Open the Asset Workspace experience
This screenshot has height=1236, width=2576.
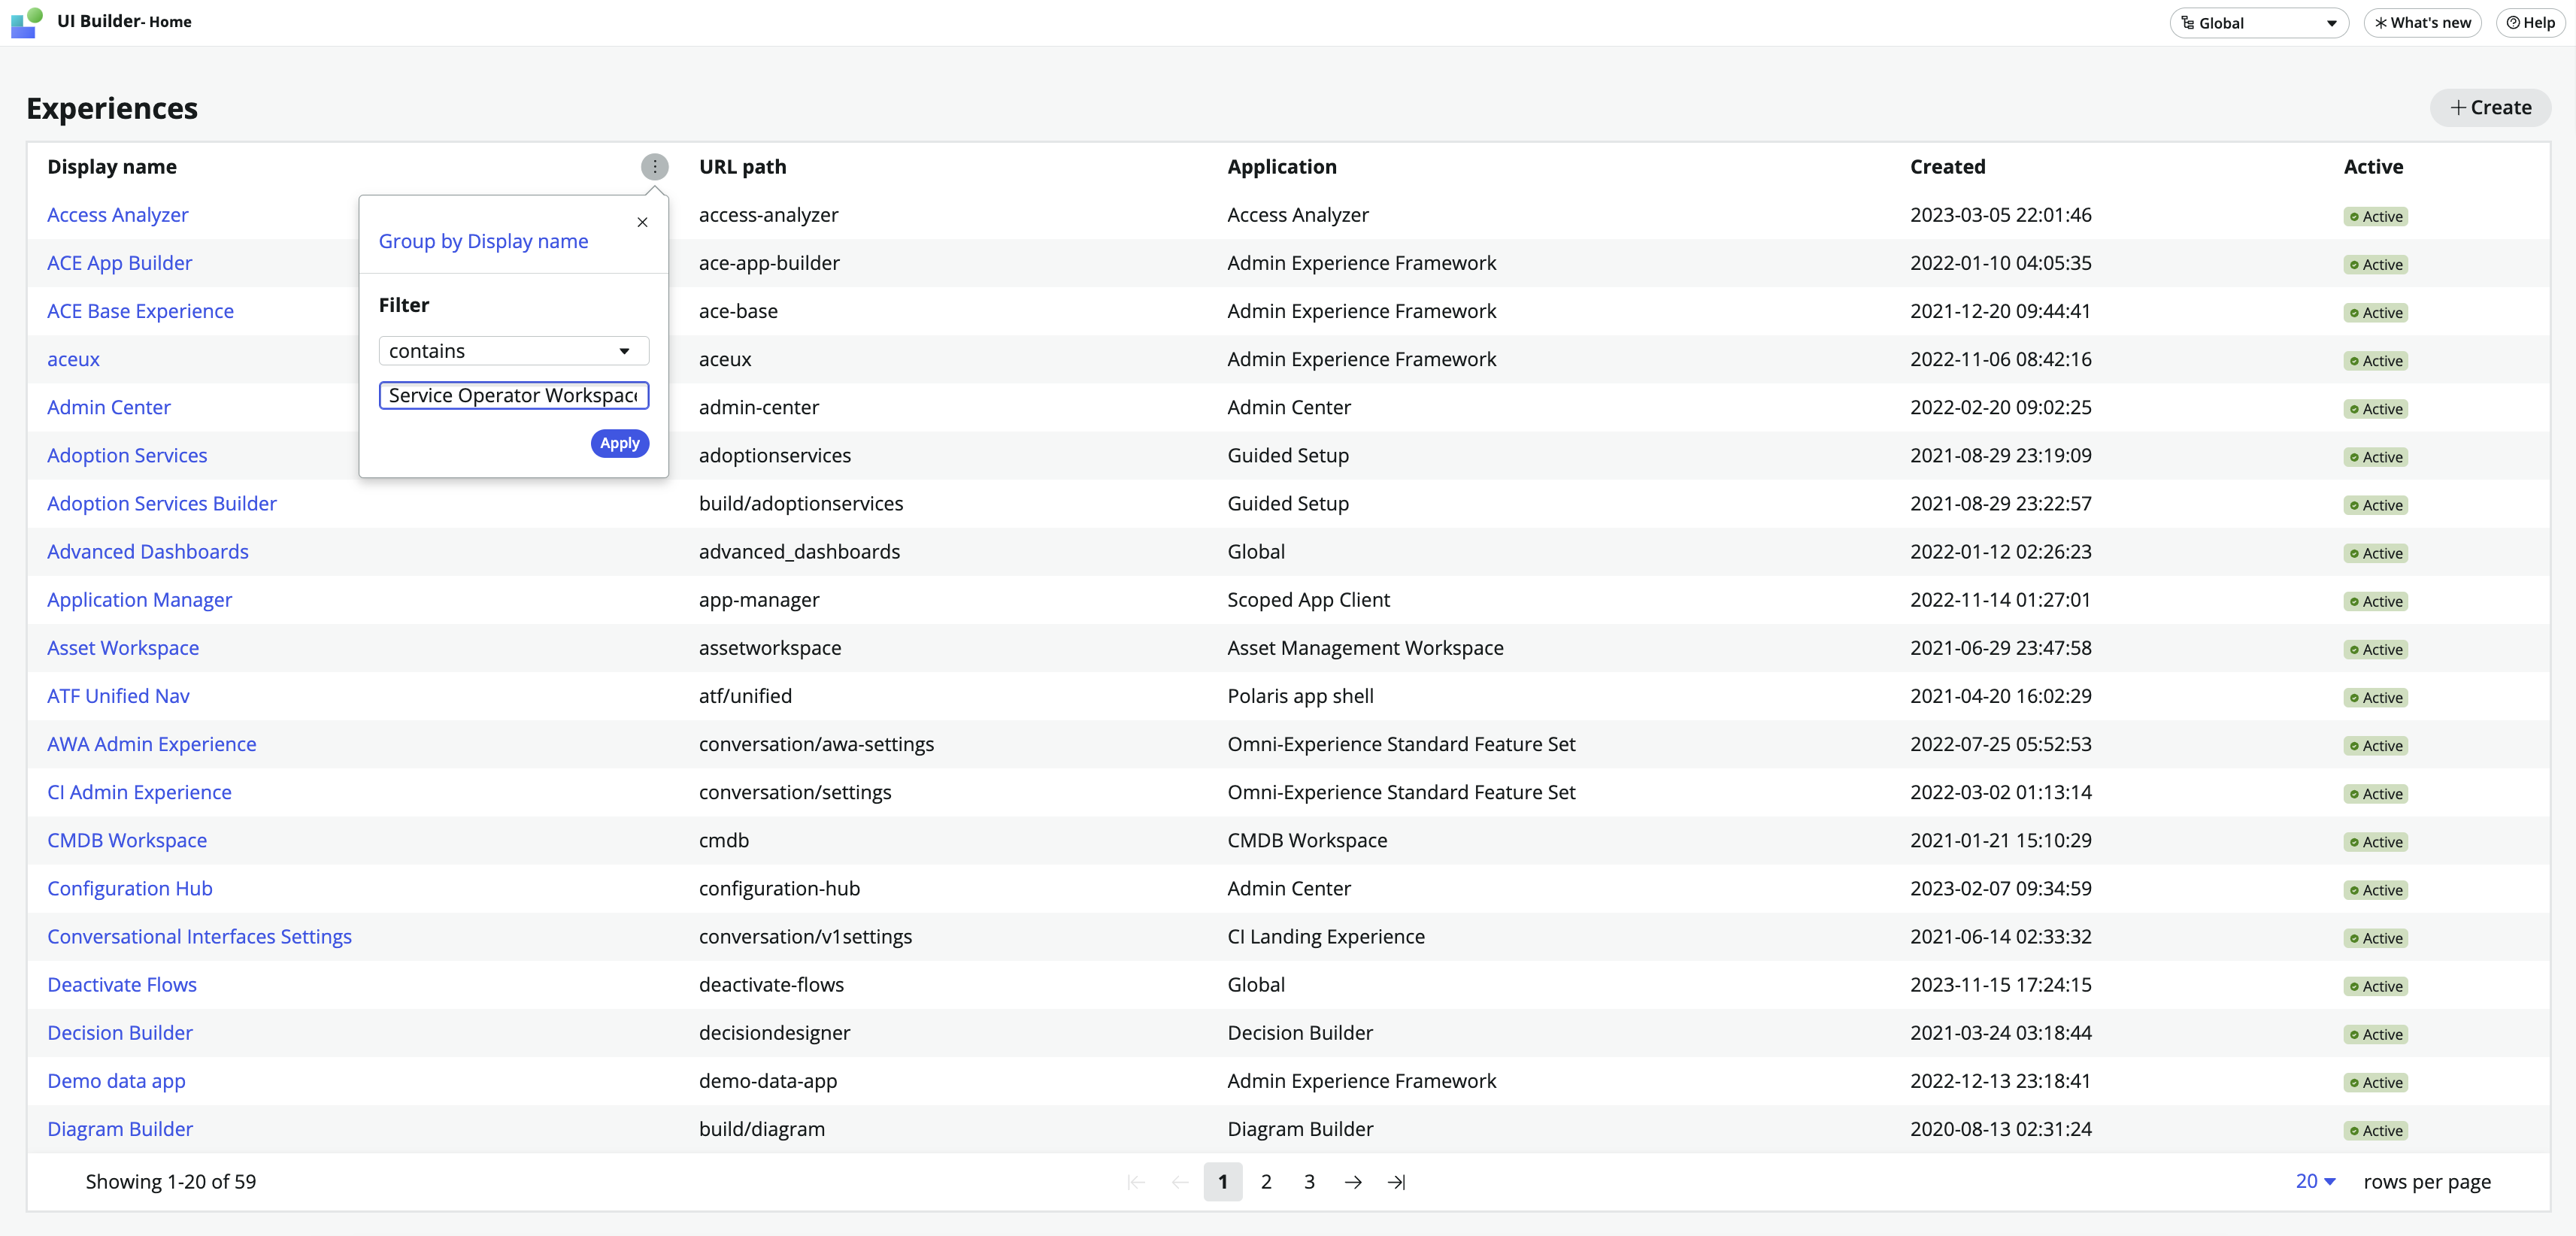[123, 648]
